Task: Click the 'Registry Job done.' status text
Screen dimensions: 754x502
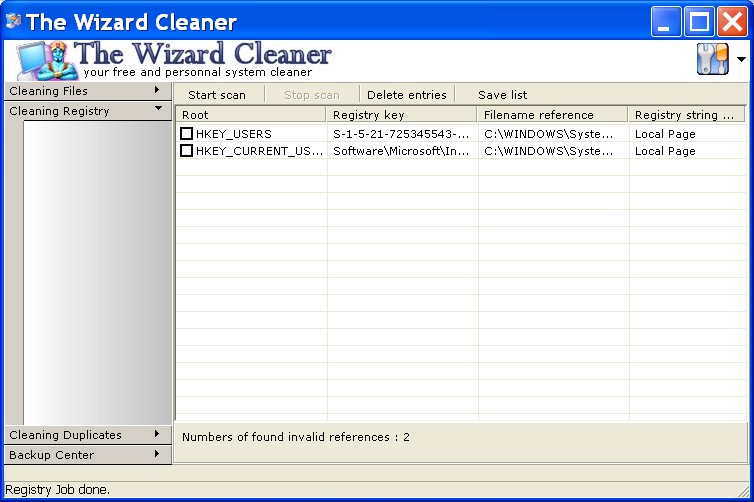Action: point(57,489)
